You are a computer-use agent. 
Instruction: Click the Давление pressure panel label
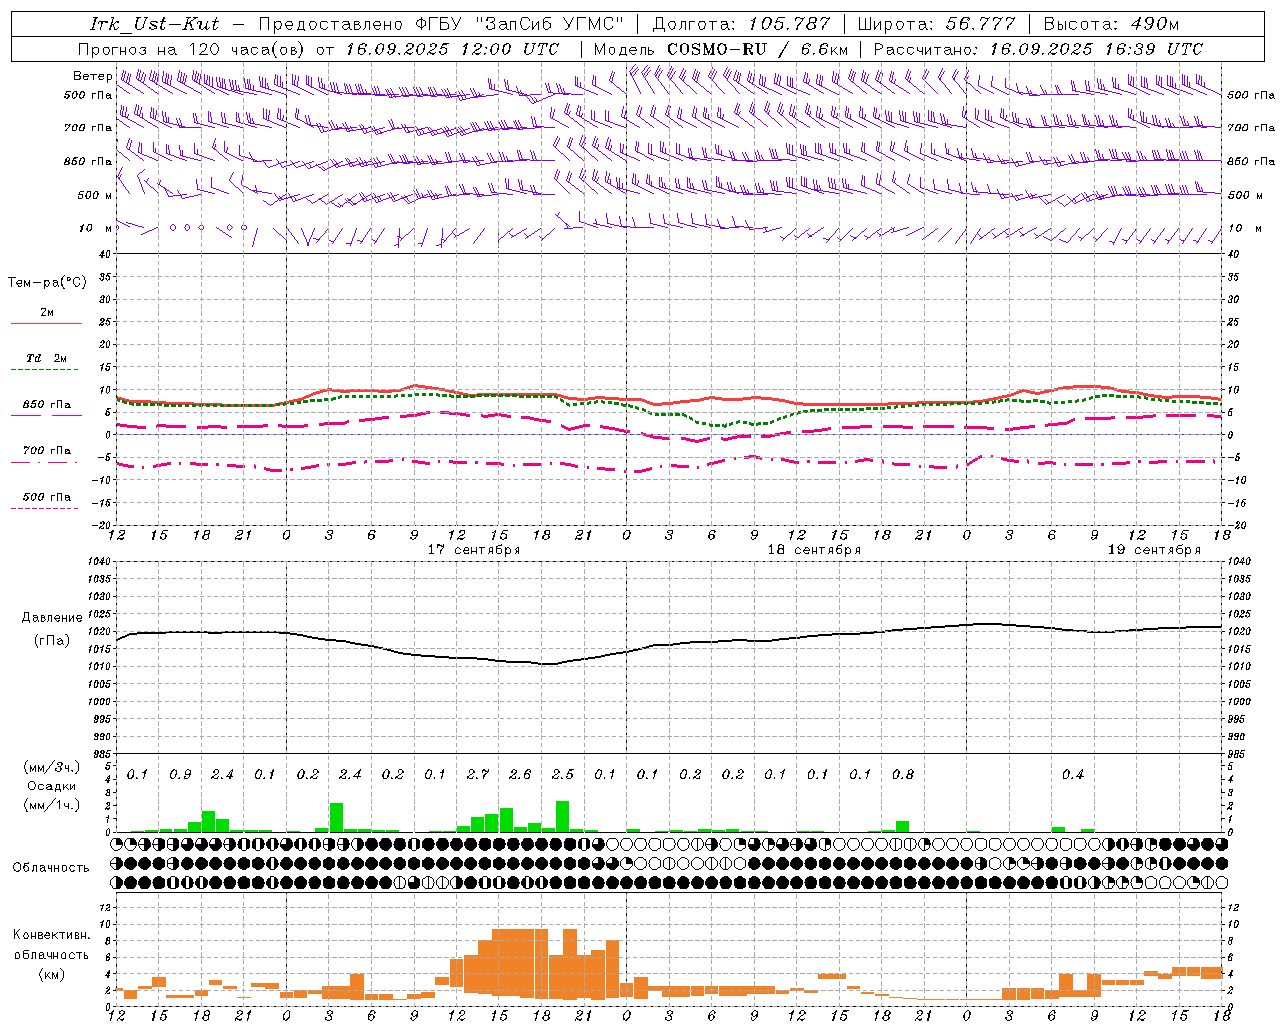(51, 618)
